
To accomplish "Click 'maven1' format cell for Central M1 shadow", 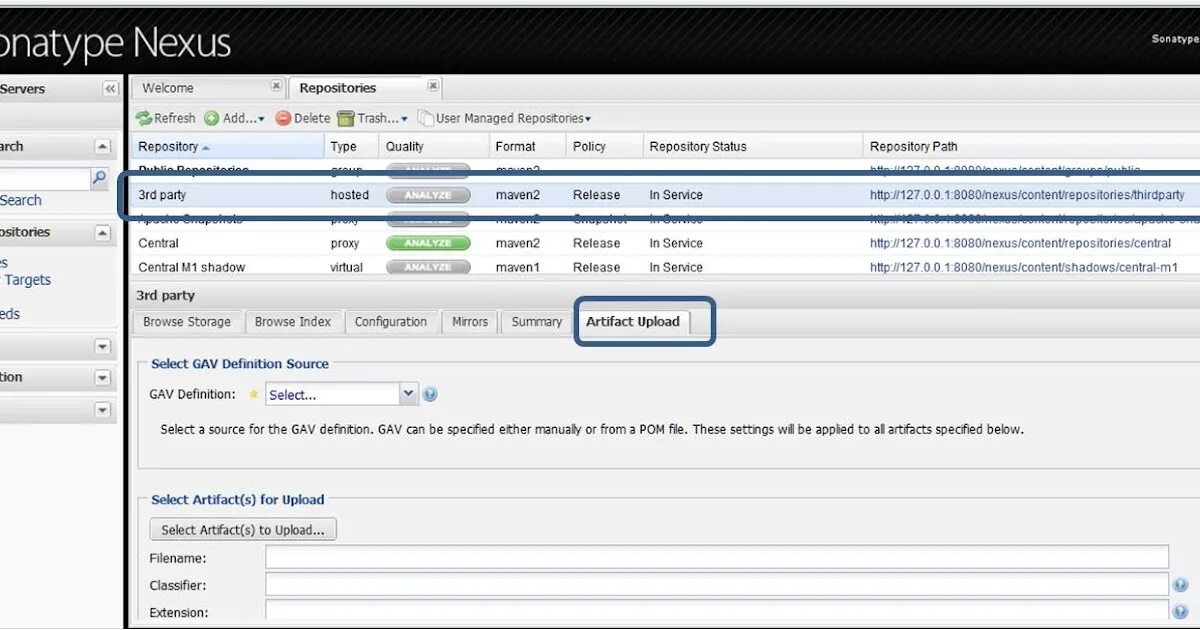I will (517, 267).
